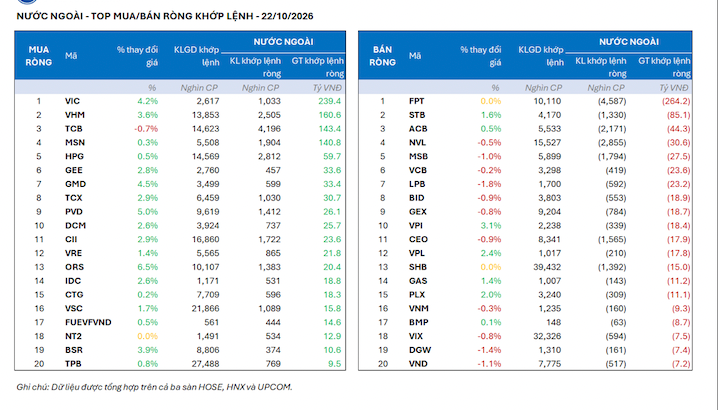Click PLX ticker
This screenshot has height=410, width=718.
coord(417,295)
